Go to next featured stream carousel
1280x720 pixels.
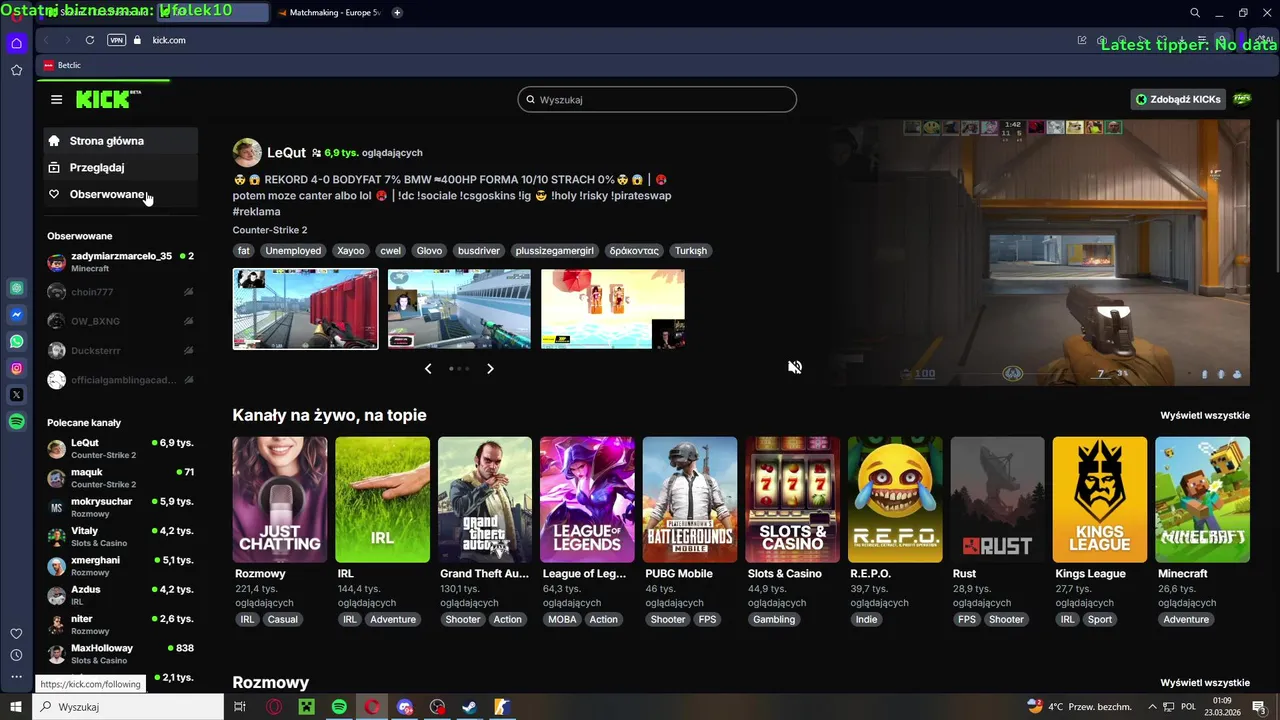point(490,369)
